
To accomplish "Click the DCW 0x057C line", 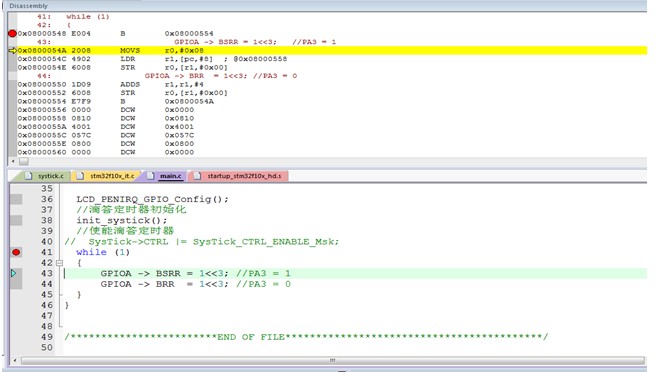I will point(106,135).
